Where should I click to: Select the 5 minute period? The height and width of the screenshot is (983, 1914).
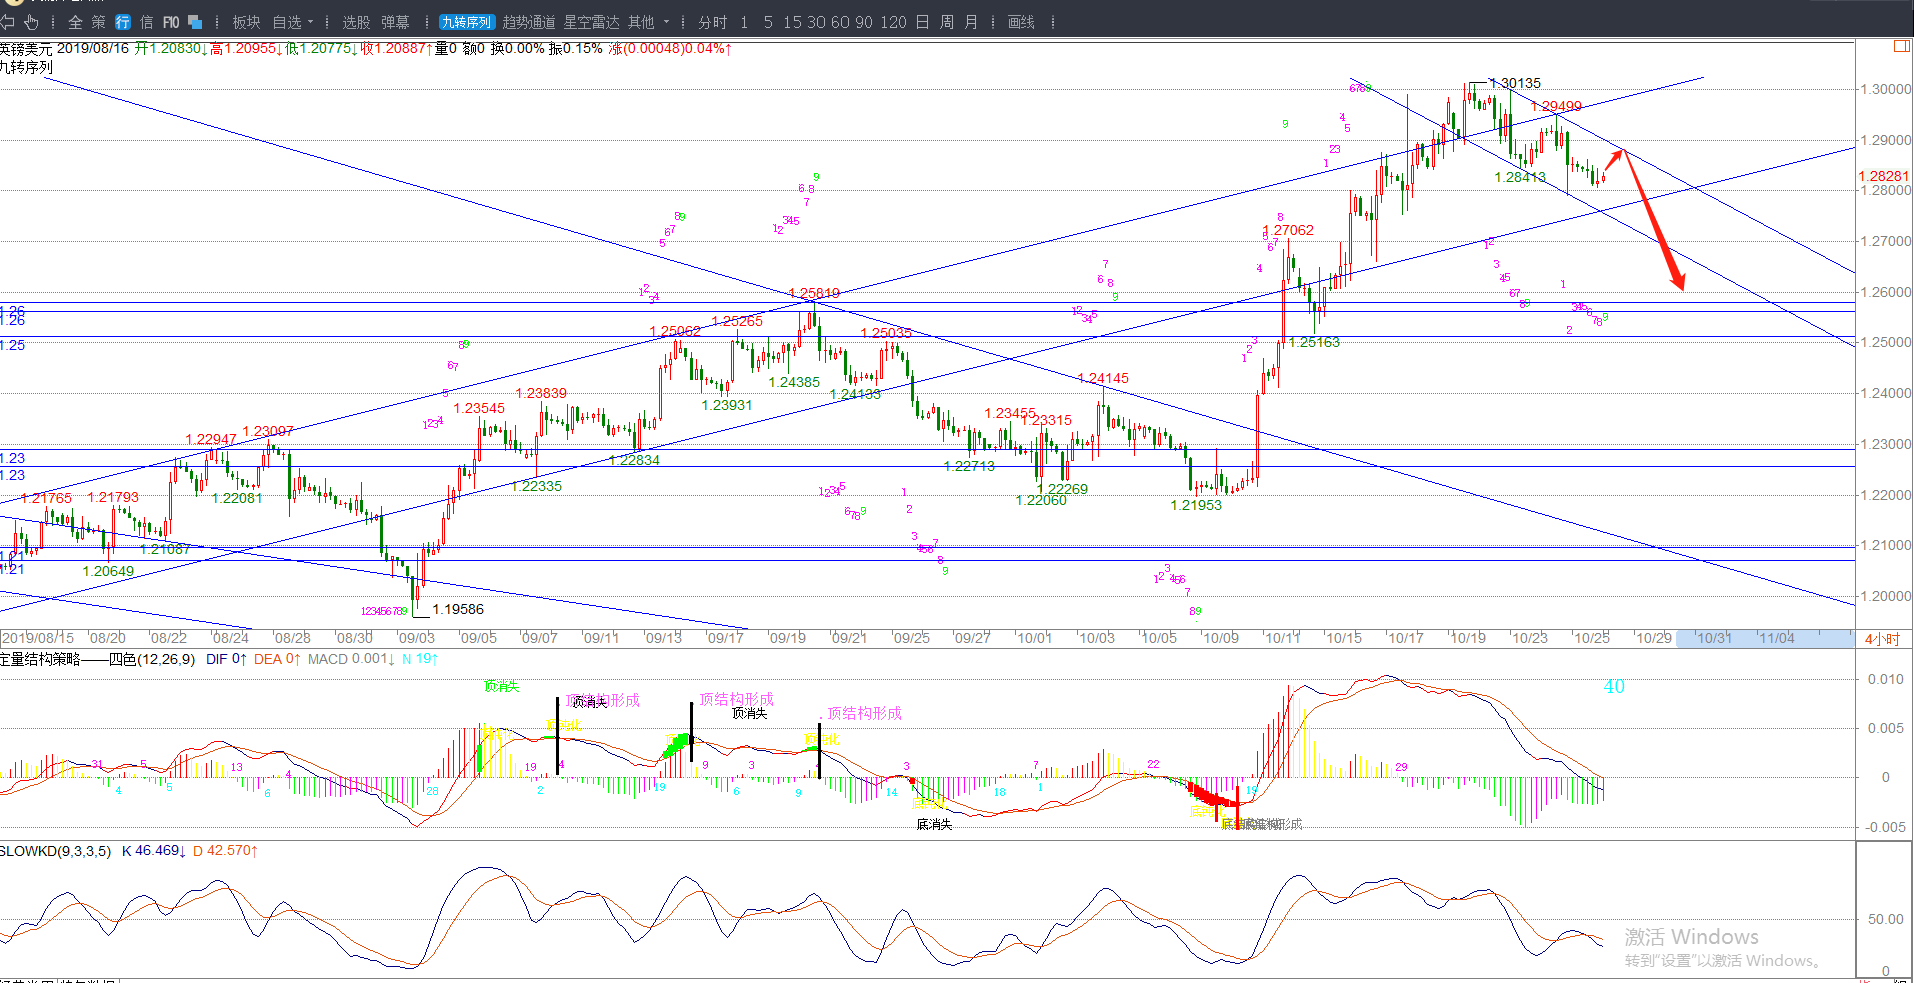[x=768, y=22]
